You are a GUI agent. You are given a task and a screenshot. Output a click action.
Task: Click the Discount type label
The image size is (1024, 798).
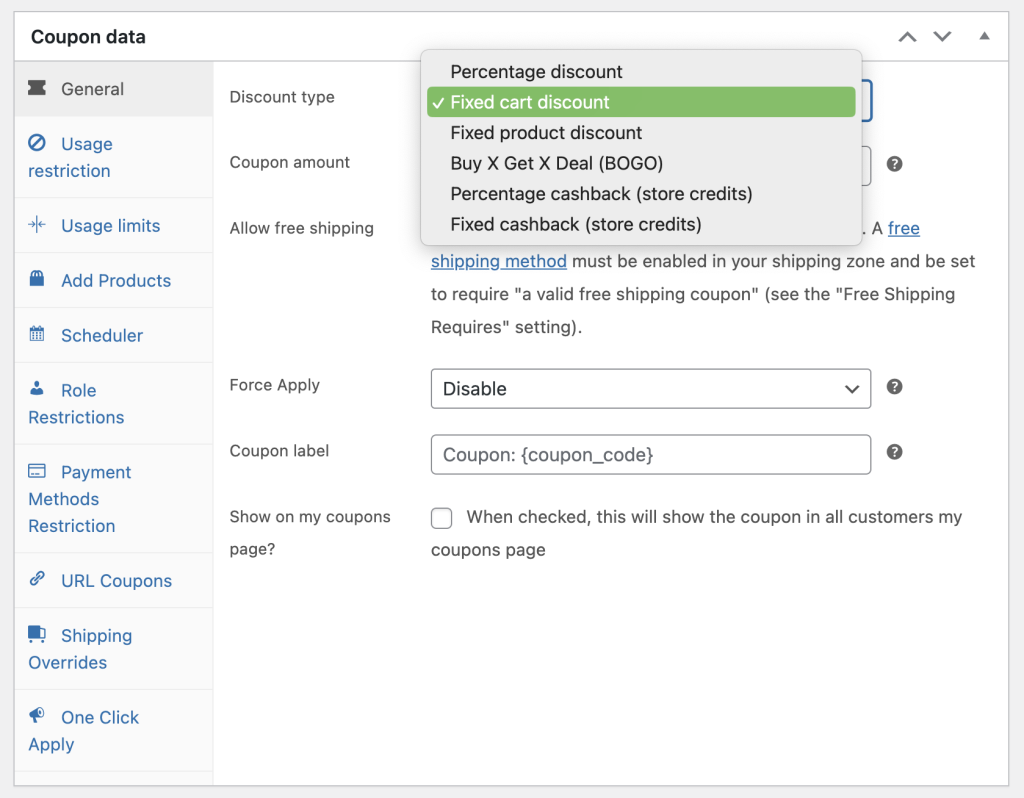pyautogui.click(x=282, y=97)
